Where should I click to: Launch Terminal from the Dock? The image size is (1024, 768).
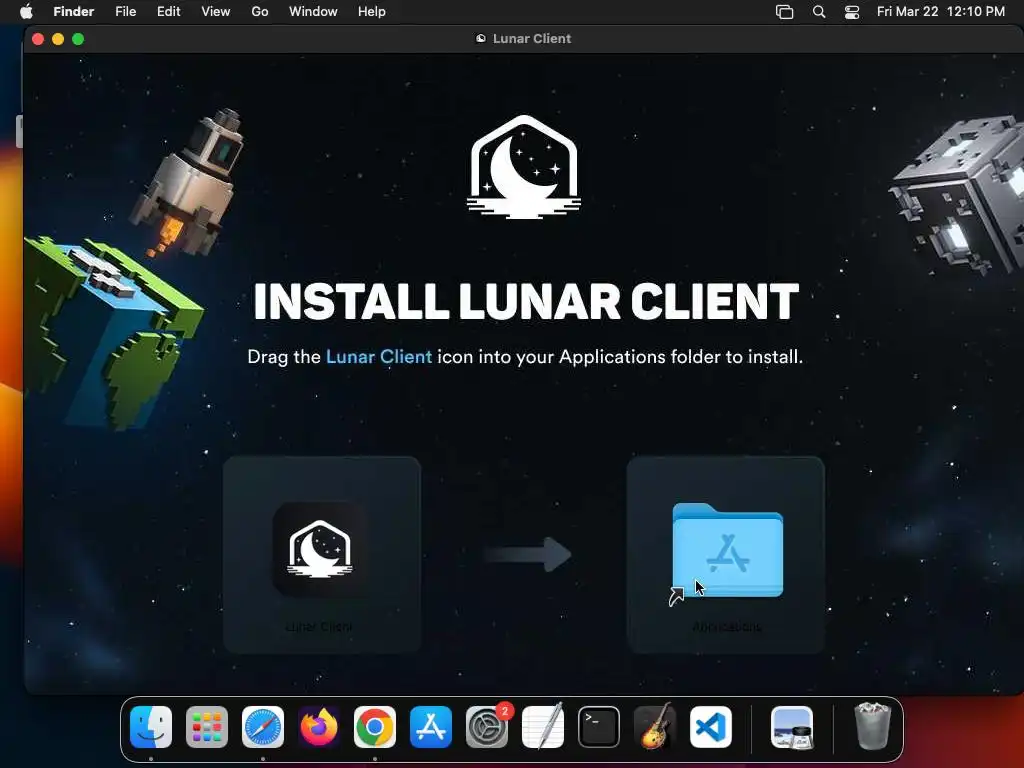pos(599,727)
